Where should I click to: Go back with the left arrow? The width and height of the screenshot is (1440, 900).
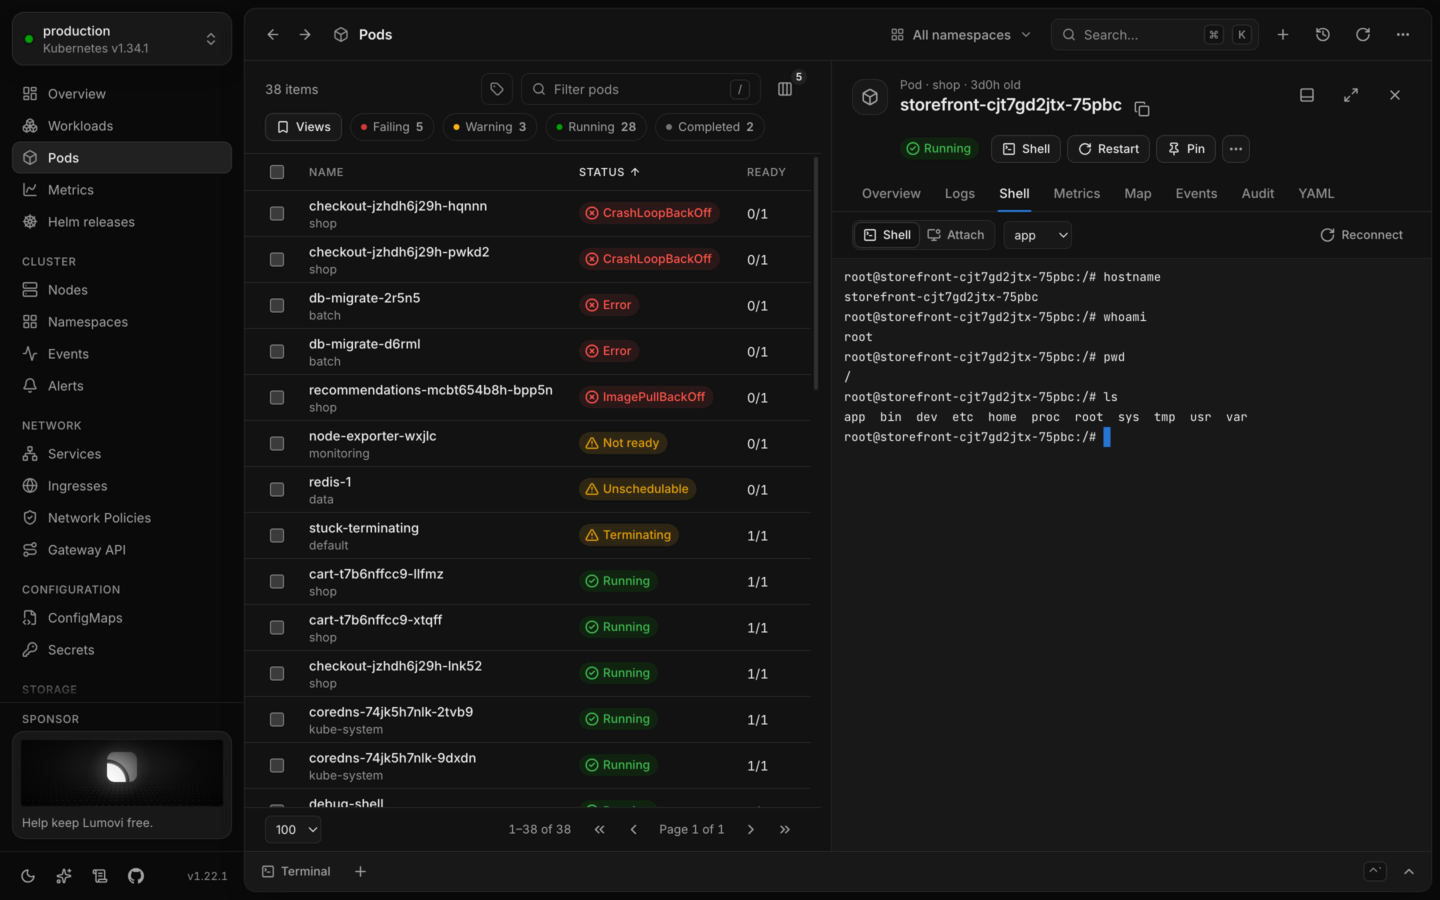[x=273, y=35]
